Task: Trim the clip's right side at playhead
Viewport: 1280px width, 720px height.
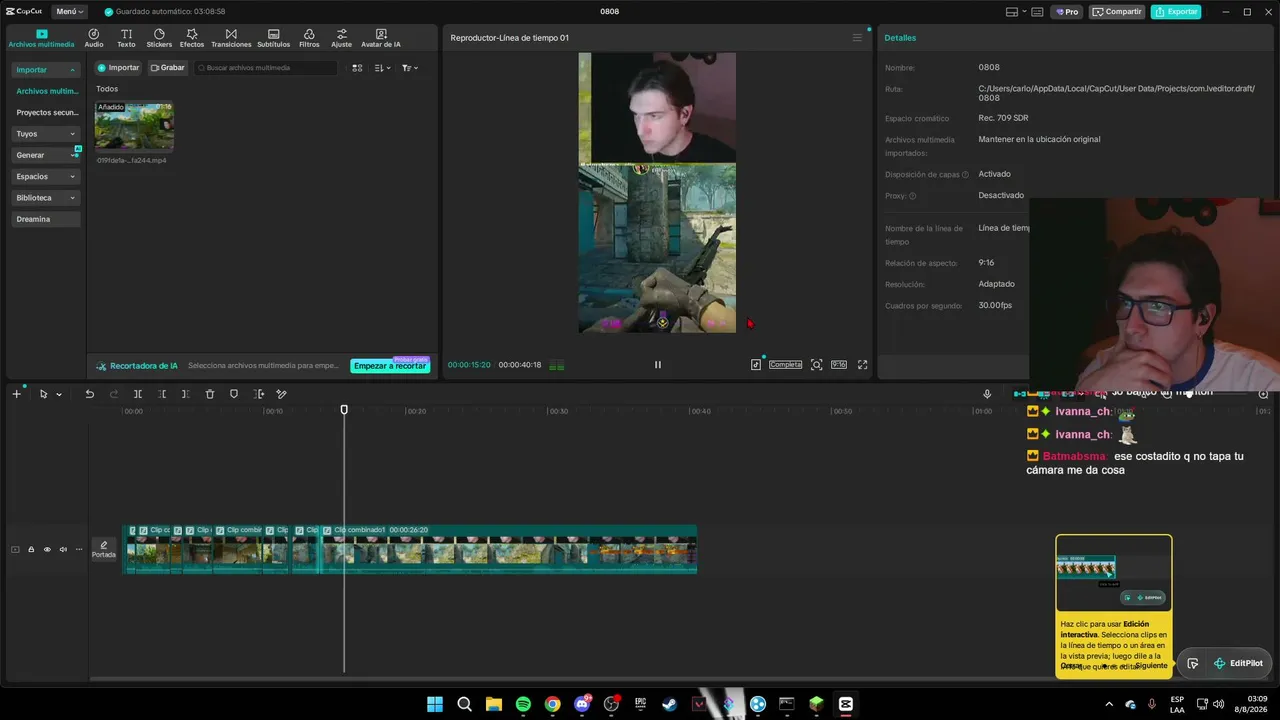Action: (186, 394)
